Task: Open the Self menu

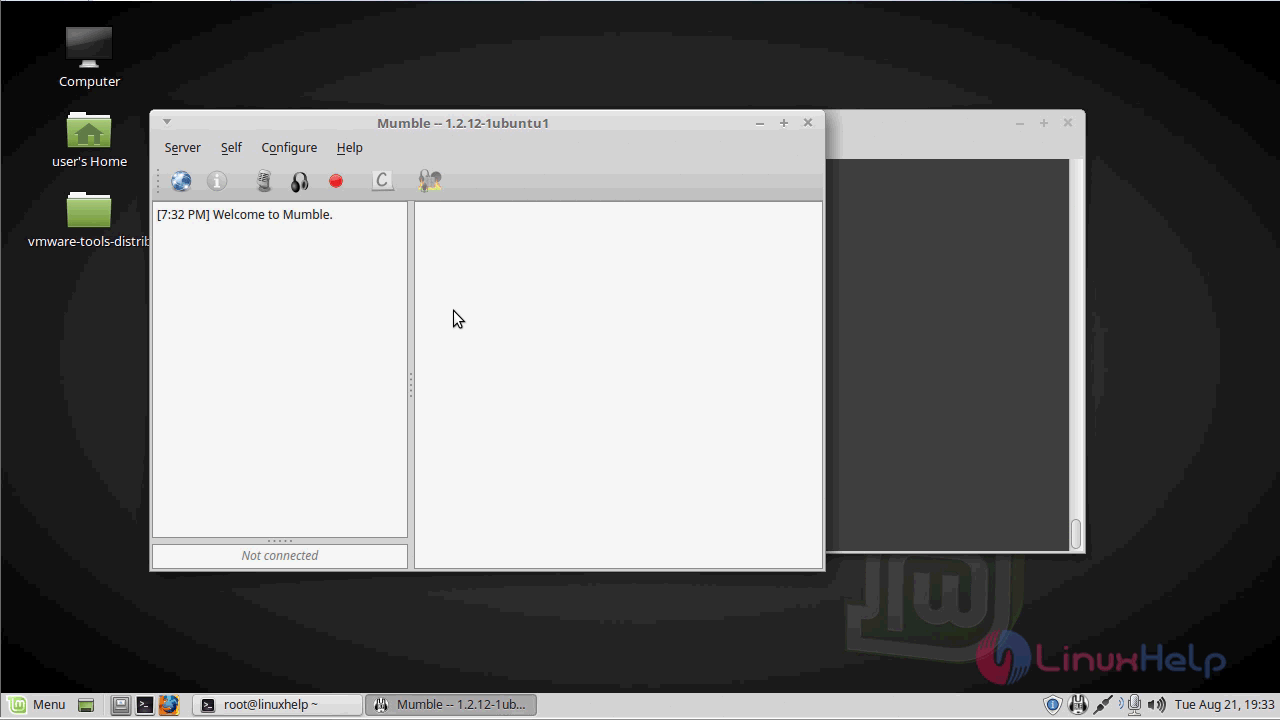Action: (x=231, y=147)
